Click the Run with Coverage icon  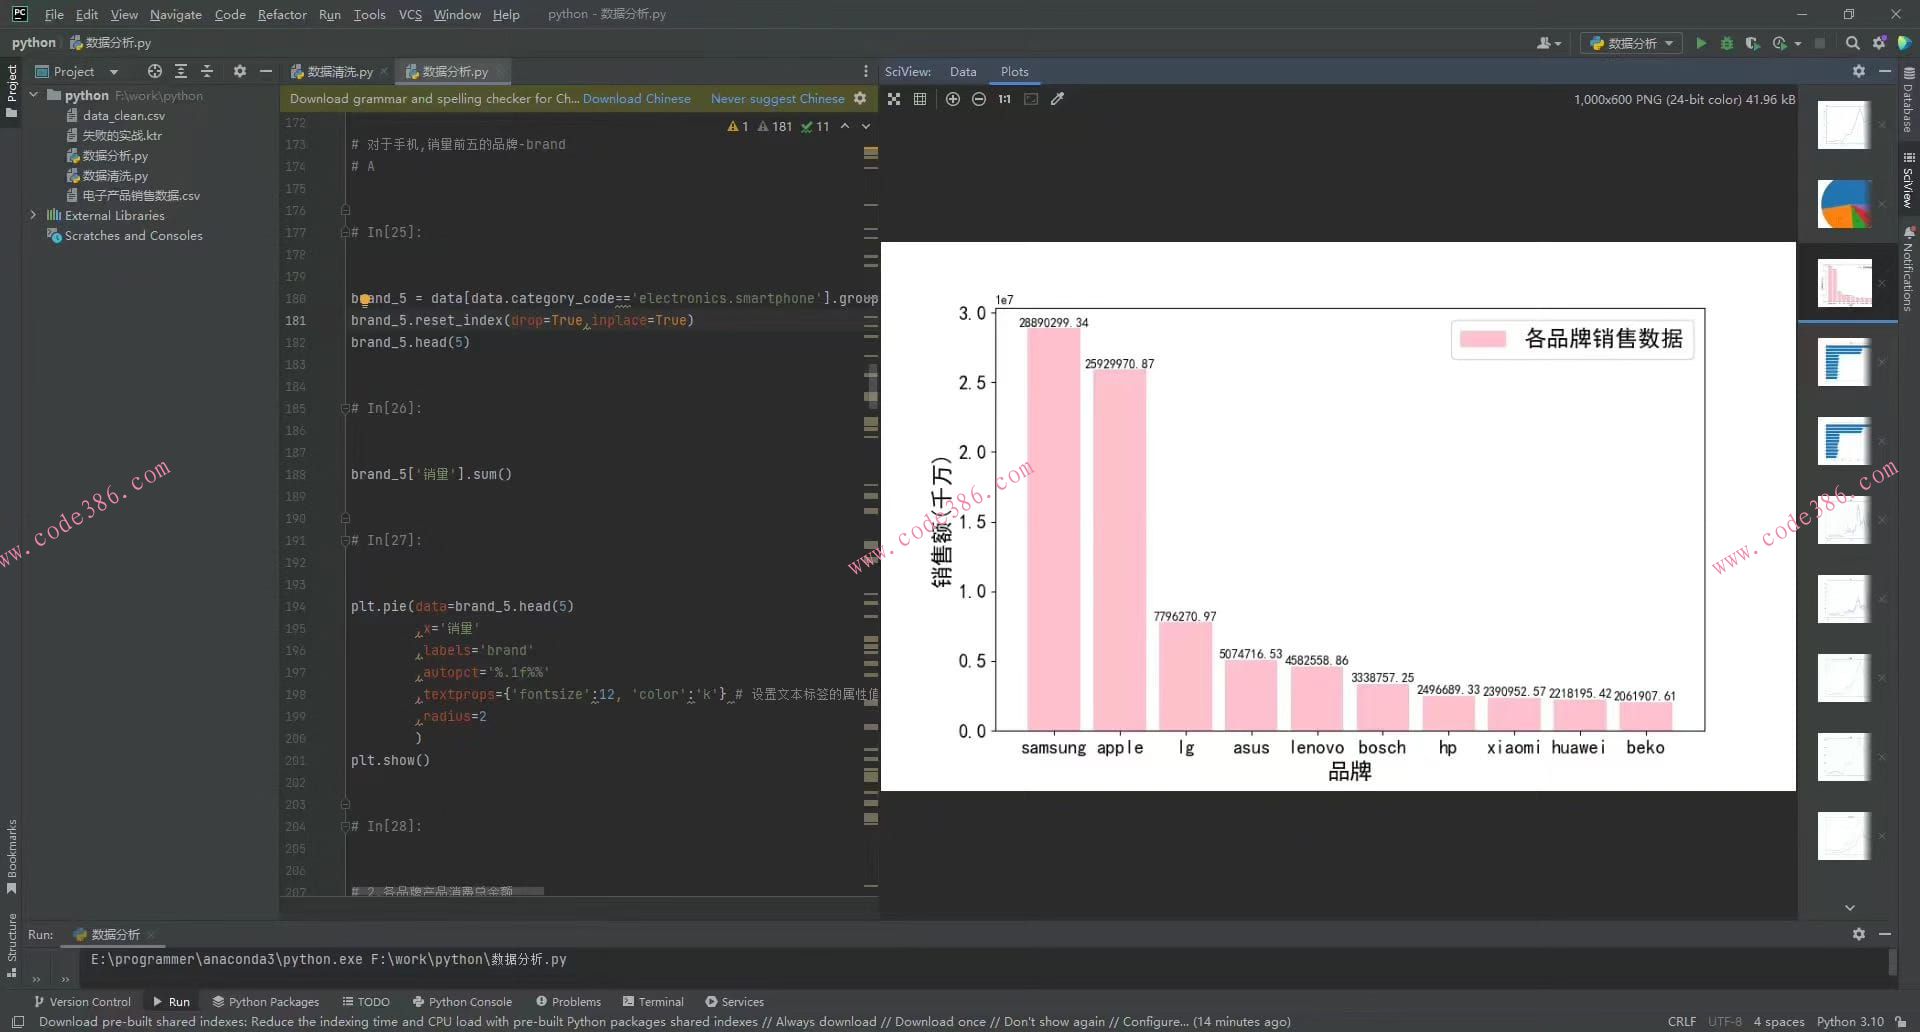pos(1752,43)
